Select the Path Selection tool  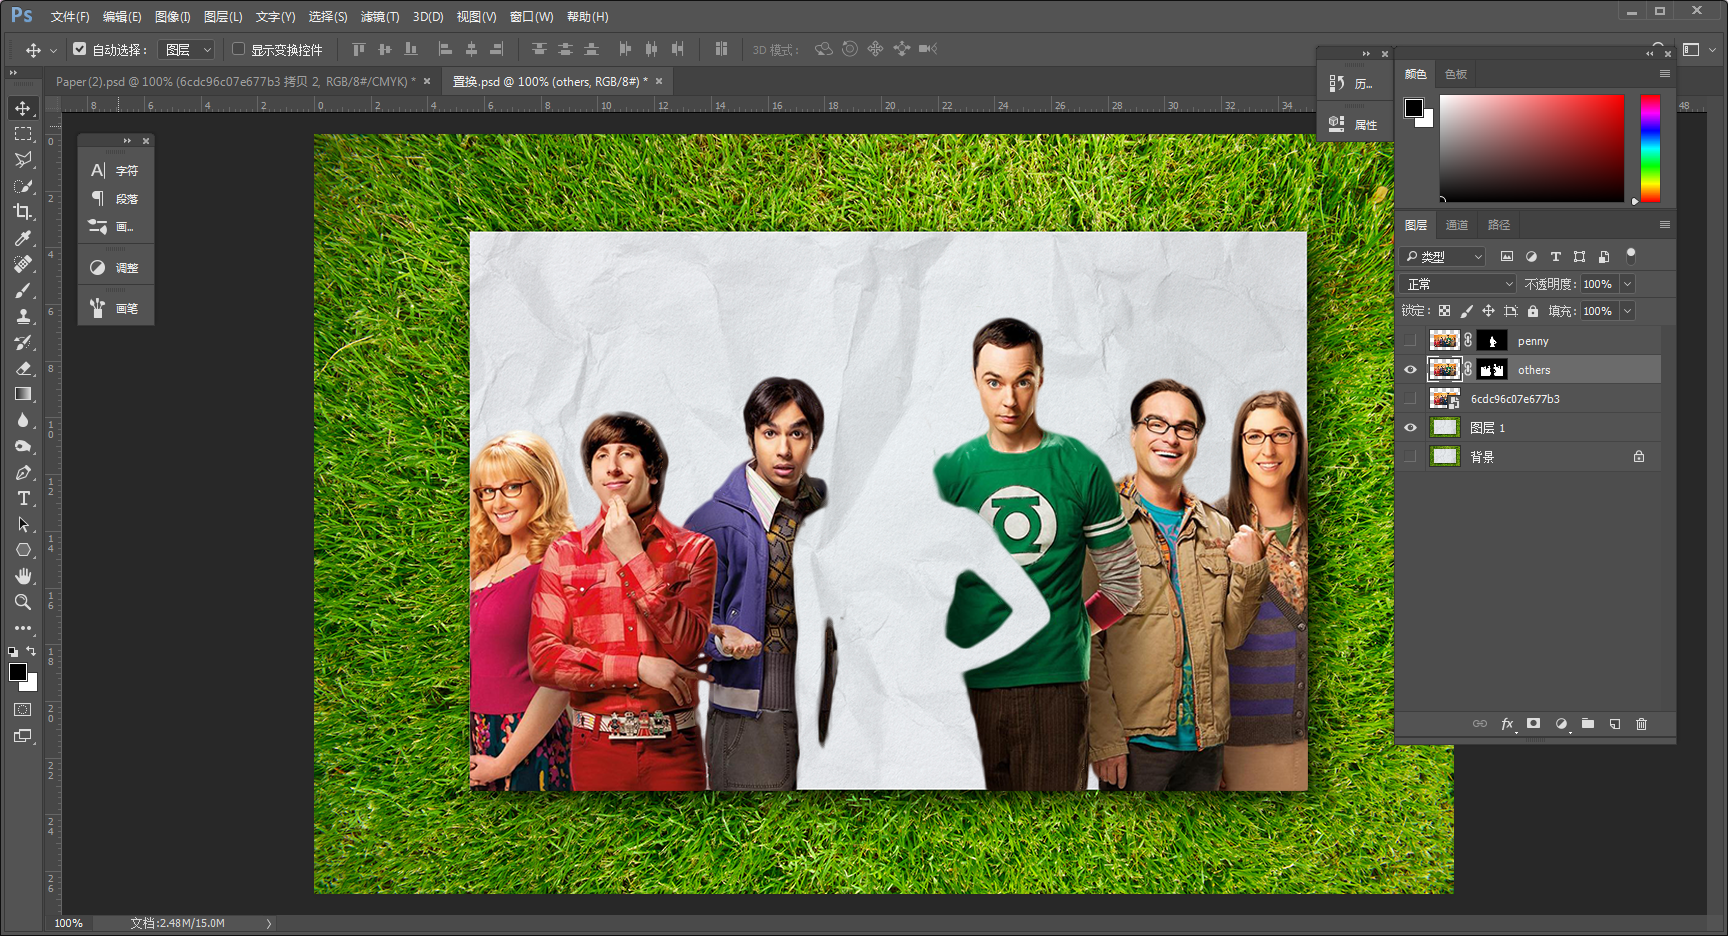(23, 524)
